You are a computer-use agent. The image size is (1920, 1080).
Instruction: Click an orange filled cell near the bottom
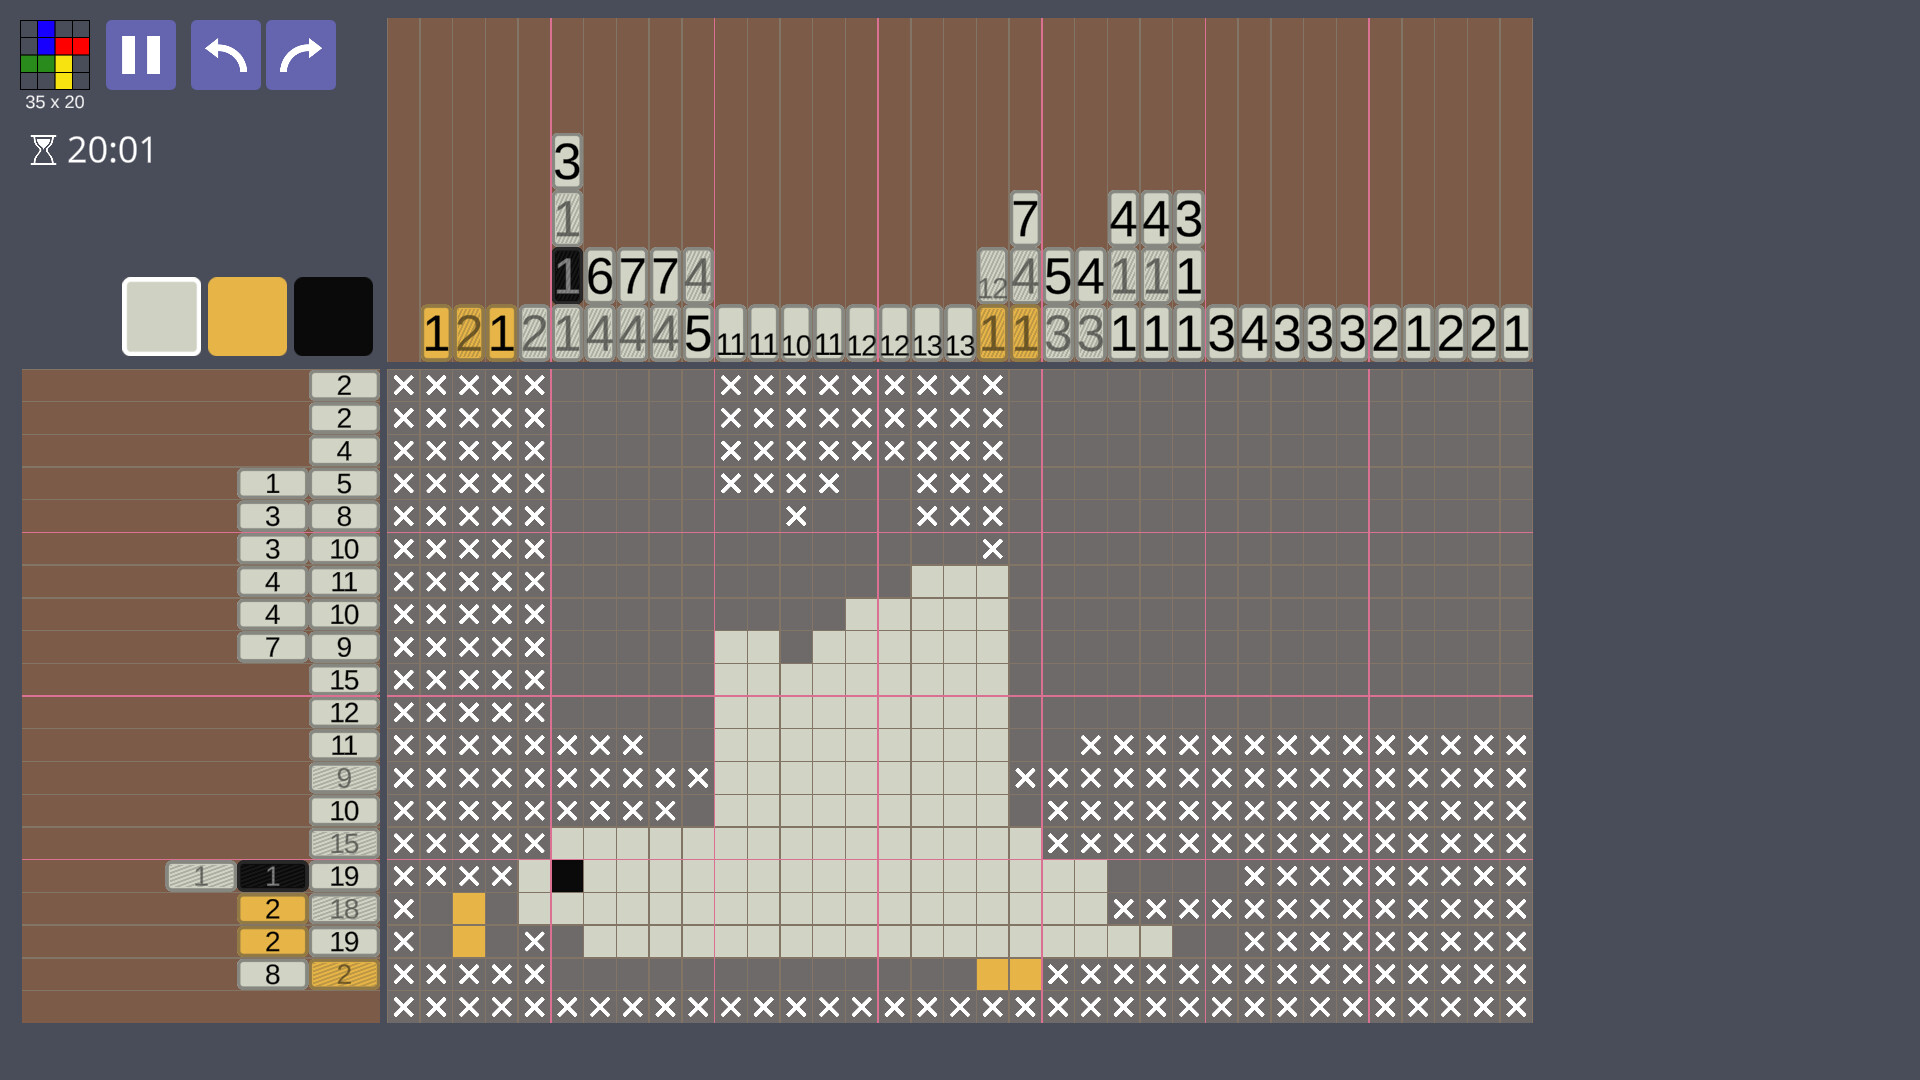pos(993,973)
